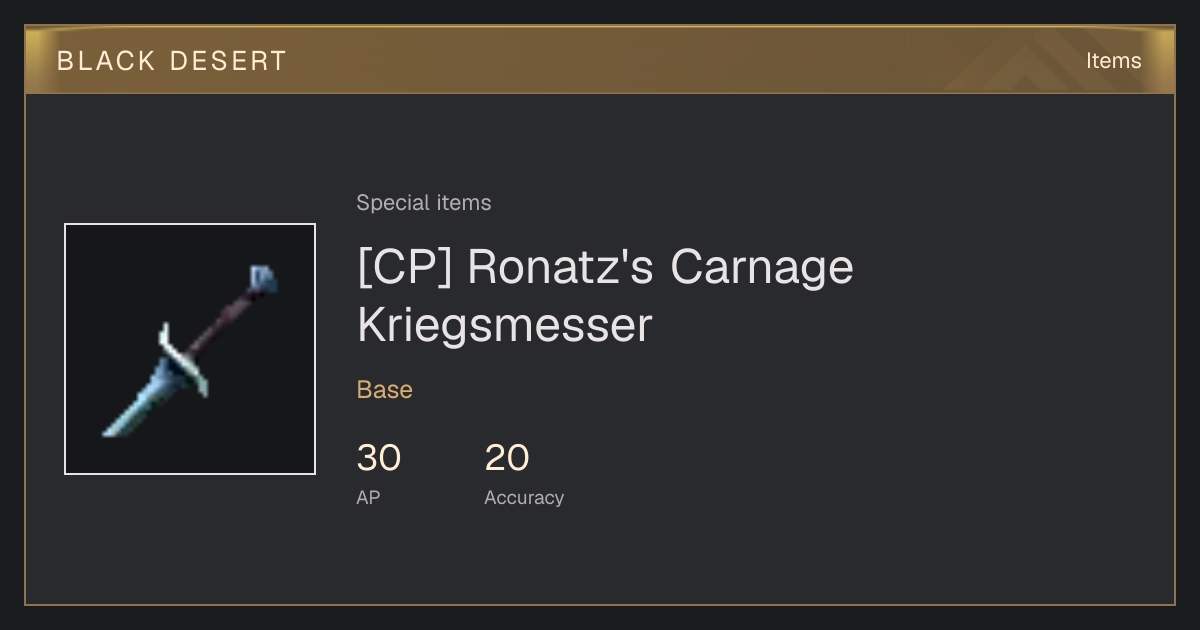This screenshot has height=630, width=1200.
Task: Select the Special items category label
Action: tap(424, 203)
